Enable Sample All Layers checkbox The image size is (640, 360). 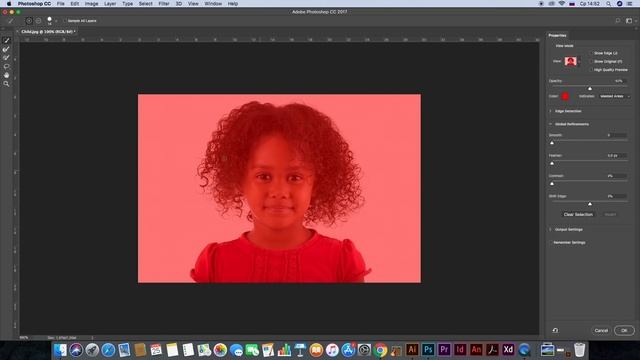tap(64, 20)
